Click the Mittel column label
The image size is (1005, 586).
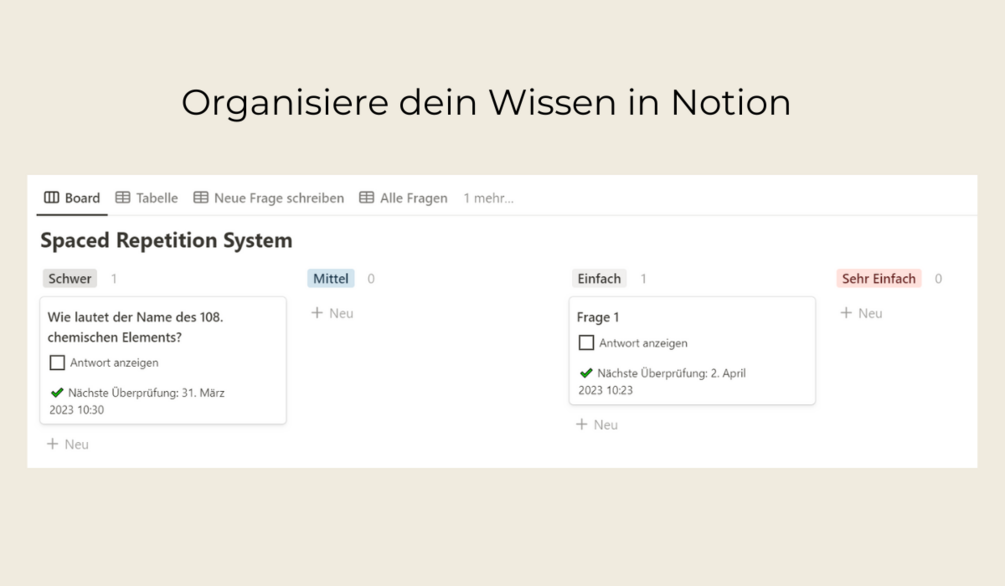331,278
